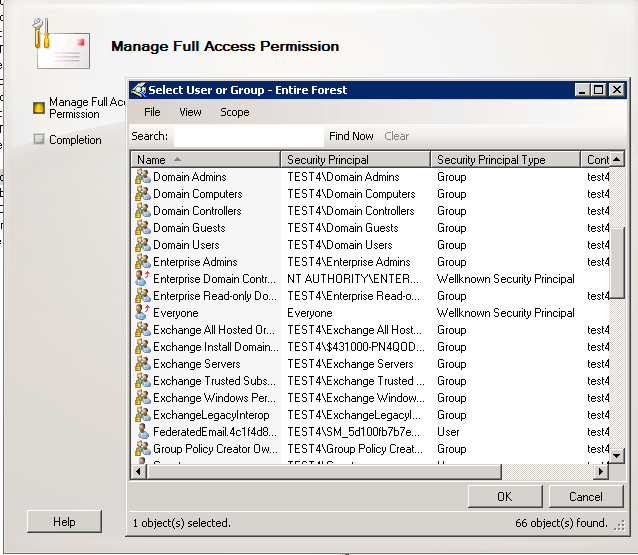The height and width of the screenshot is (555, 638).
Task: Click the Find Now button
Action: [x=351, y=136]
